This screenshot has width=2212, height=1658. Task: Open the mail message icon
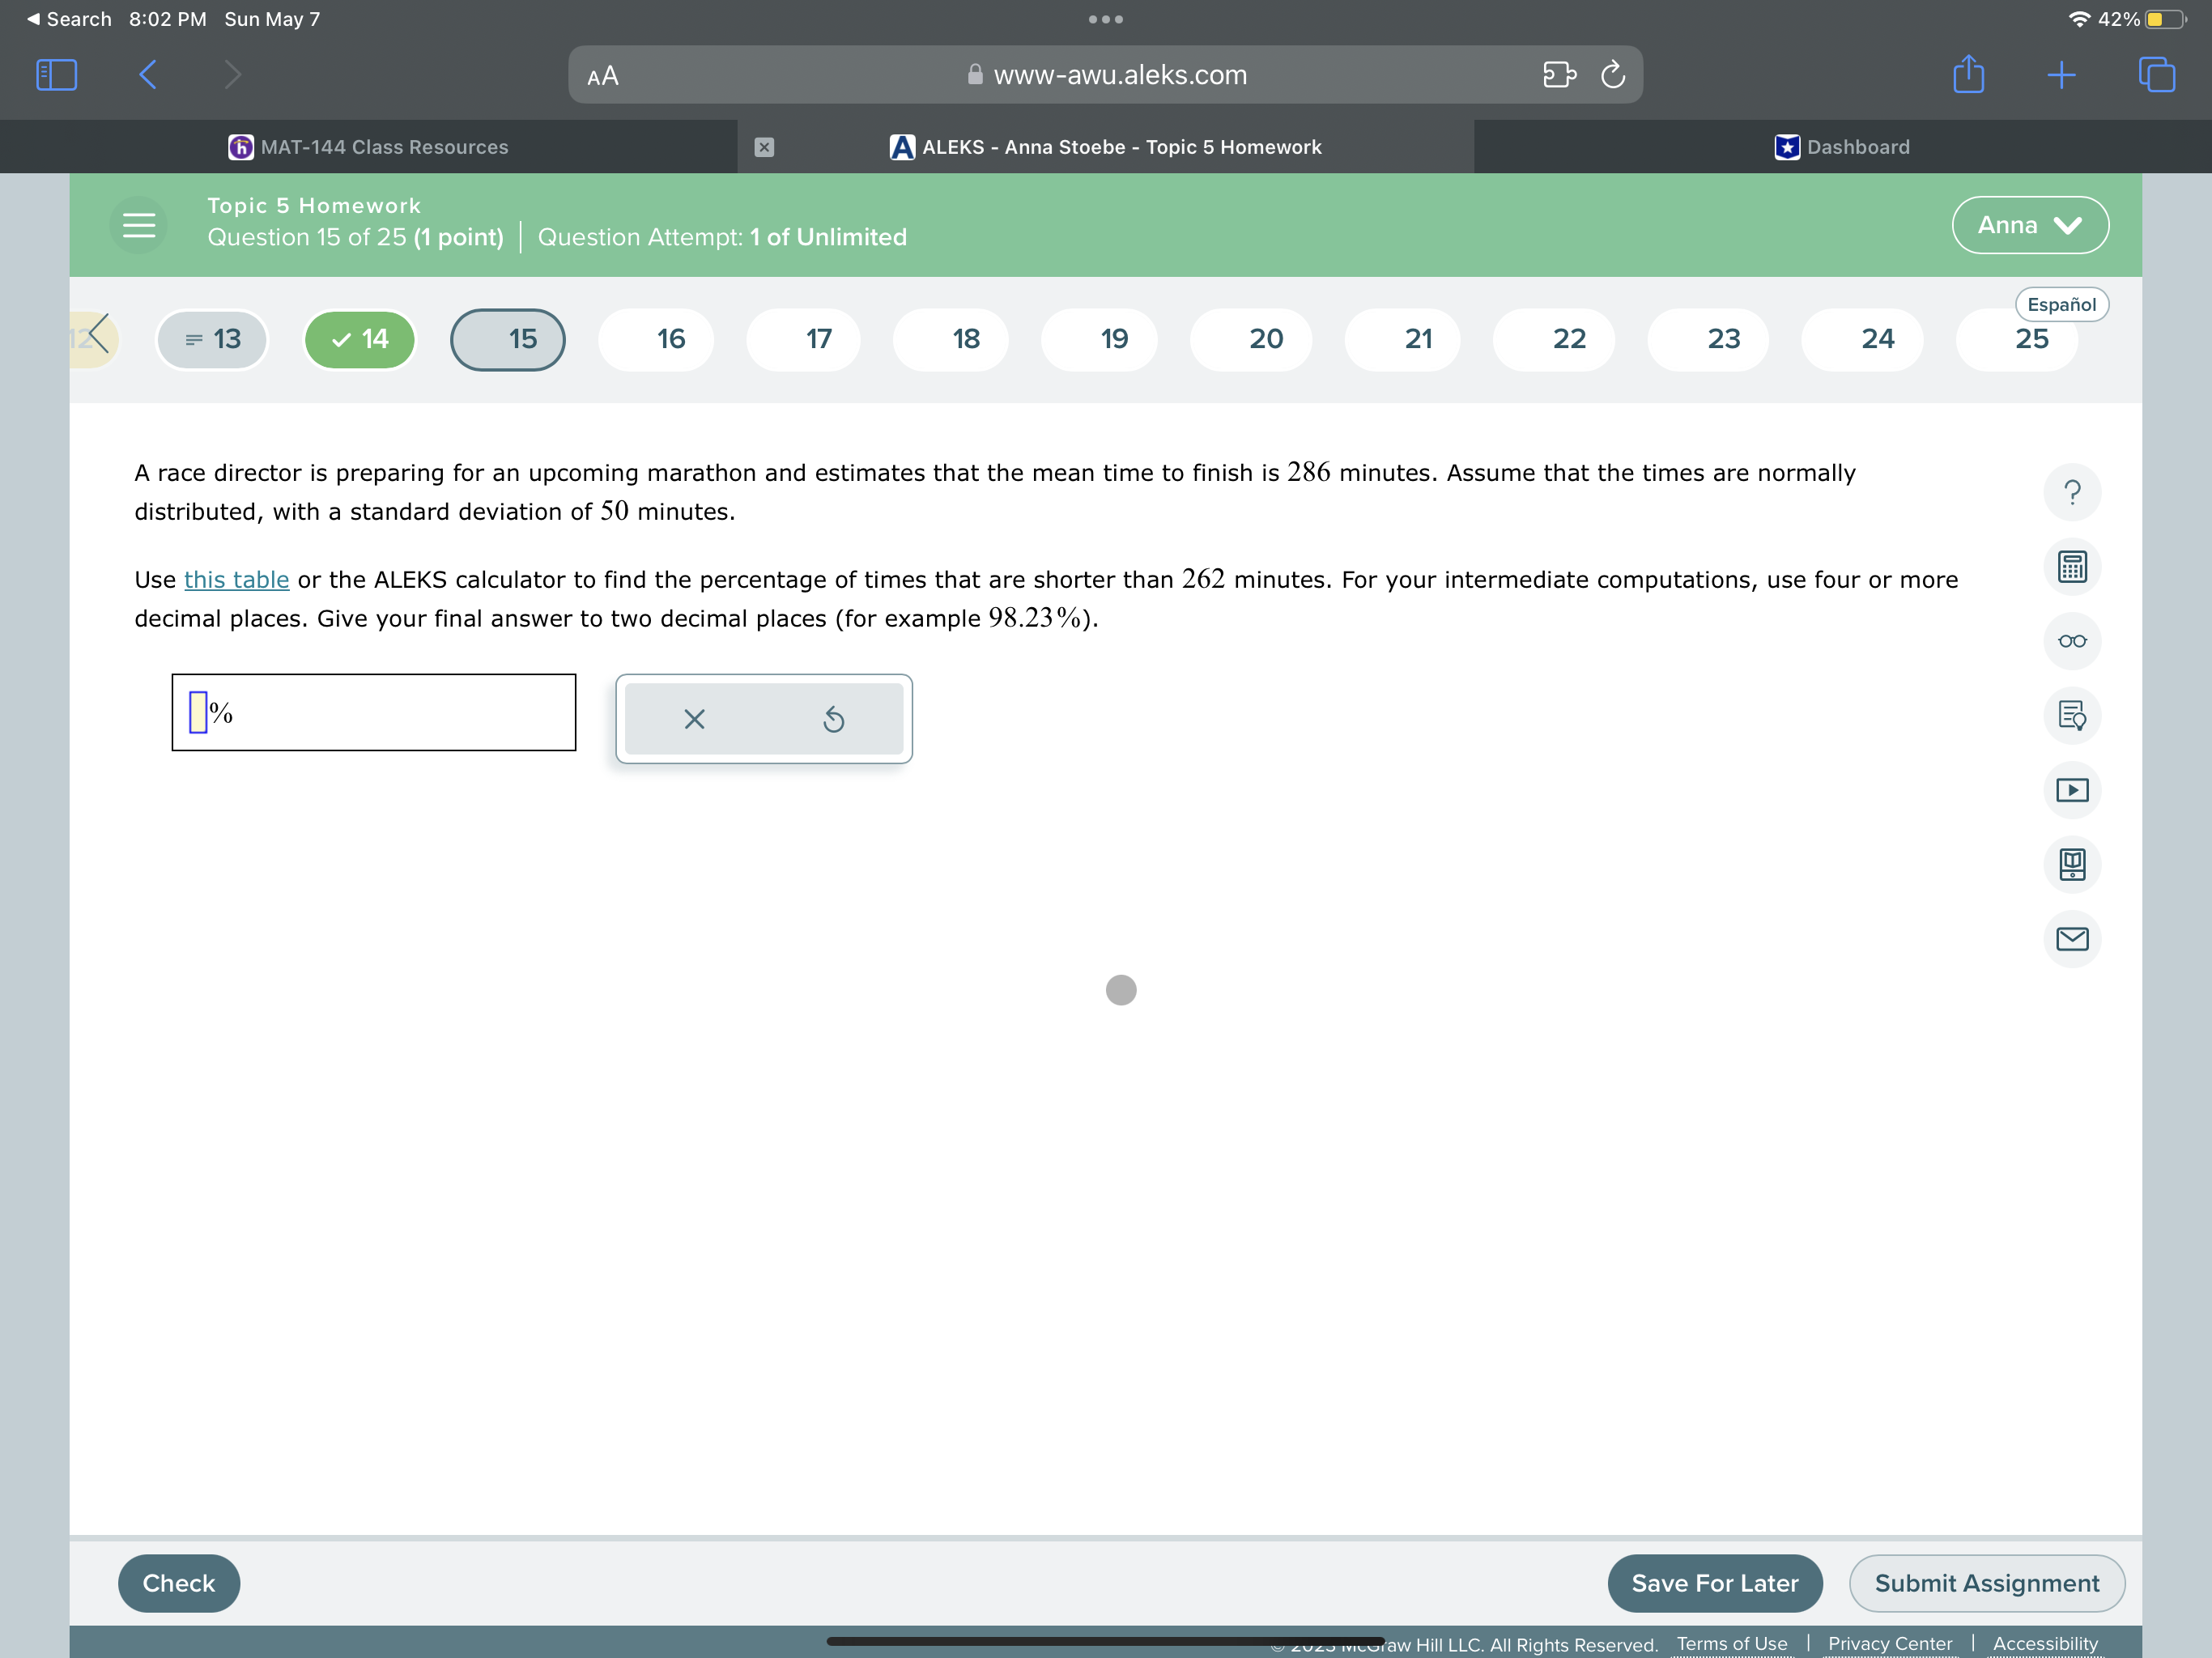click(2071, 938)
